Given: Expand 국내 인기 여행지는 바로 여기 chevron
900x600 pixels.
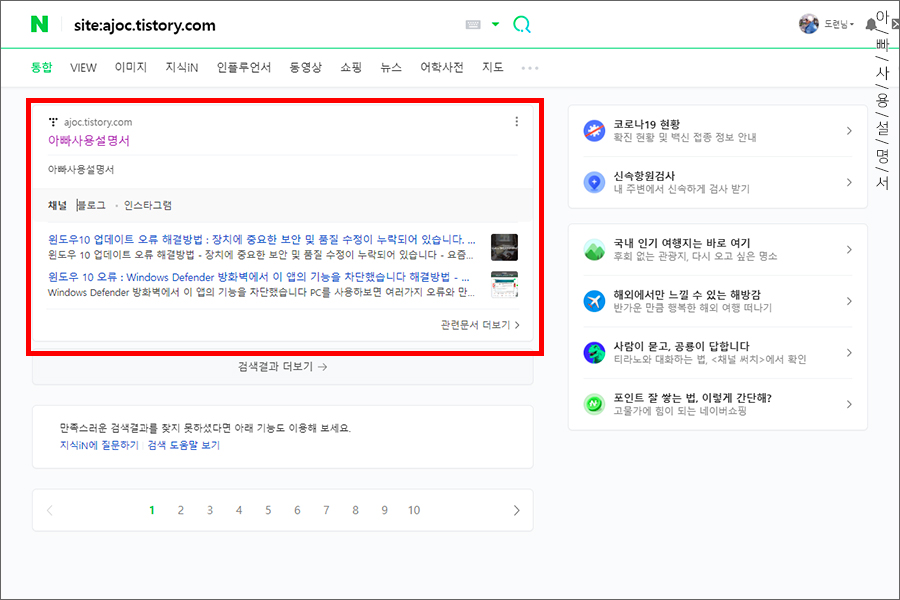Looking at the screenshot, I should [849, 250].
